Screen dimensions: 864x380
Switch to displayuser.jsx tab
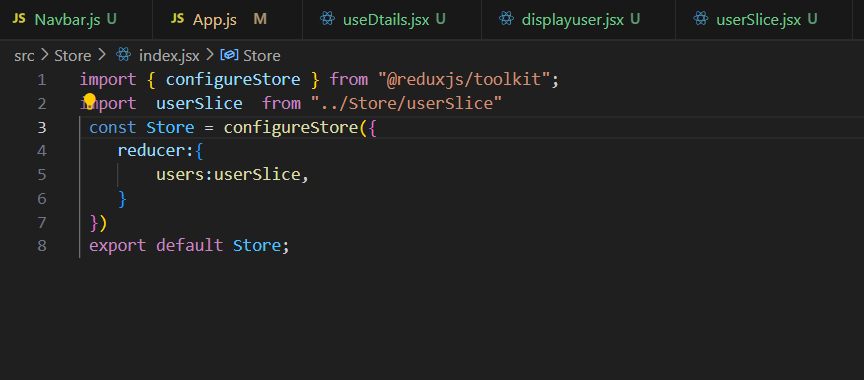[x=578, y=19]
